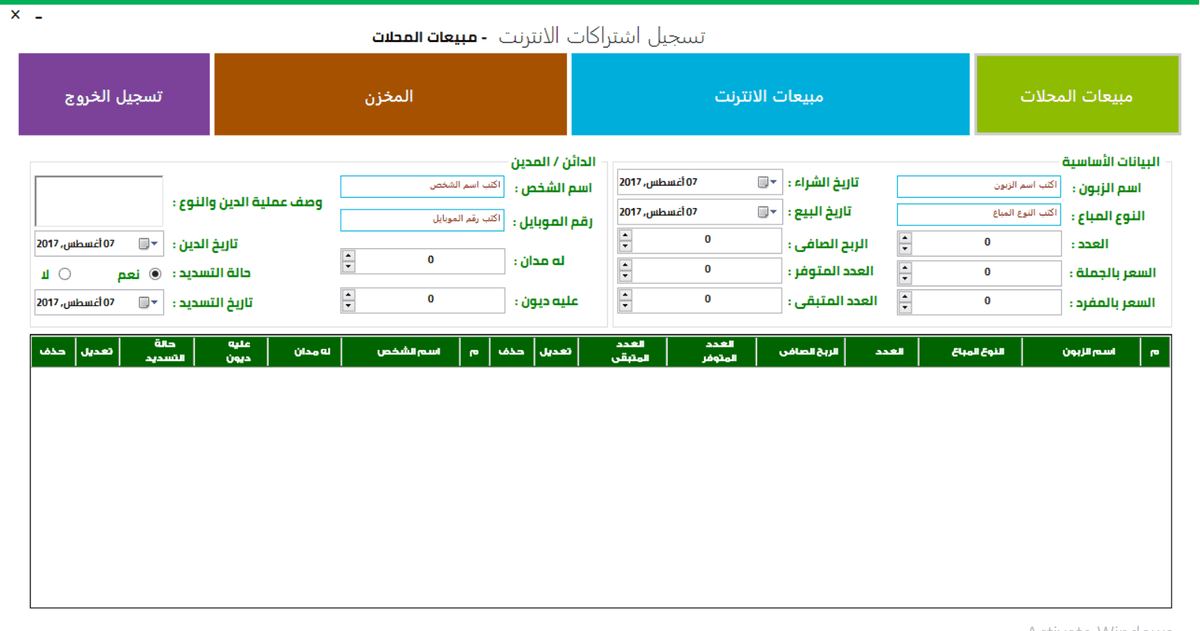Image resolution: width=1200 pixels, height=631 pixels.
Task: Switch to the مبيعات الانترنت tab
Action: (770, 94)
